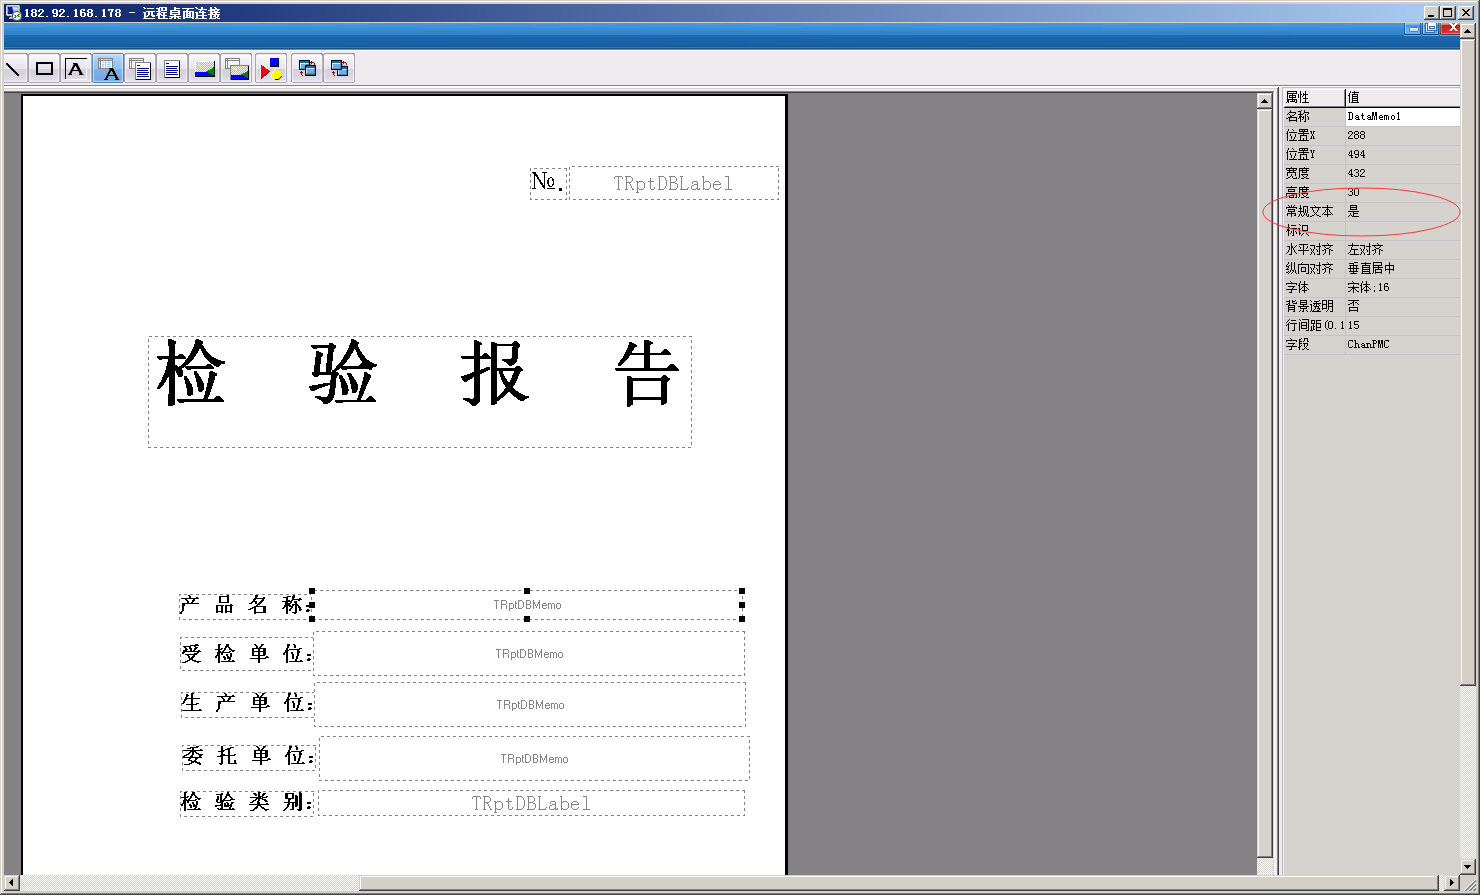The image size is (1480, 895).
Task: Click the 字段 value ChanPMC
Action: coord(1400,345)
